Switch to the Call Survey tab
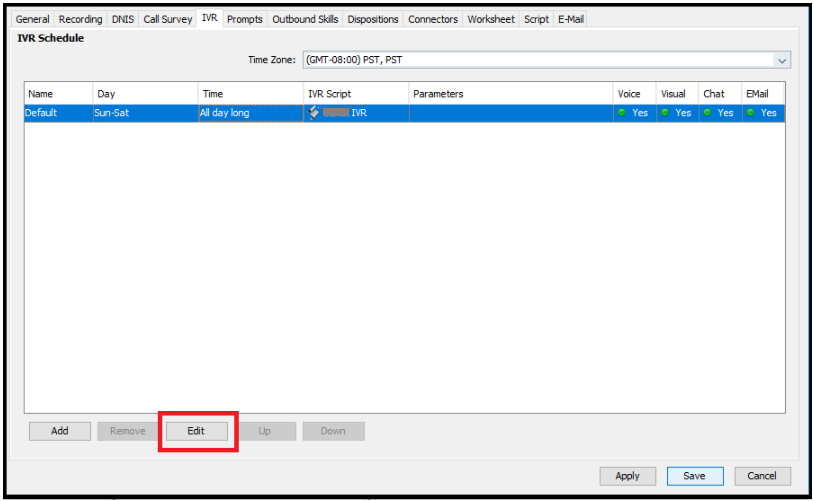Viewport: 813px width, 501px height. point(167,19)
